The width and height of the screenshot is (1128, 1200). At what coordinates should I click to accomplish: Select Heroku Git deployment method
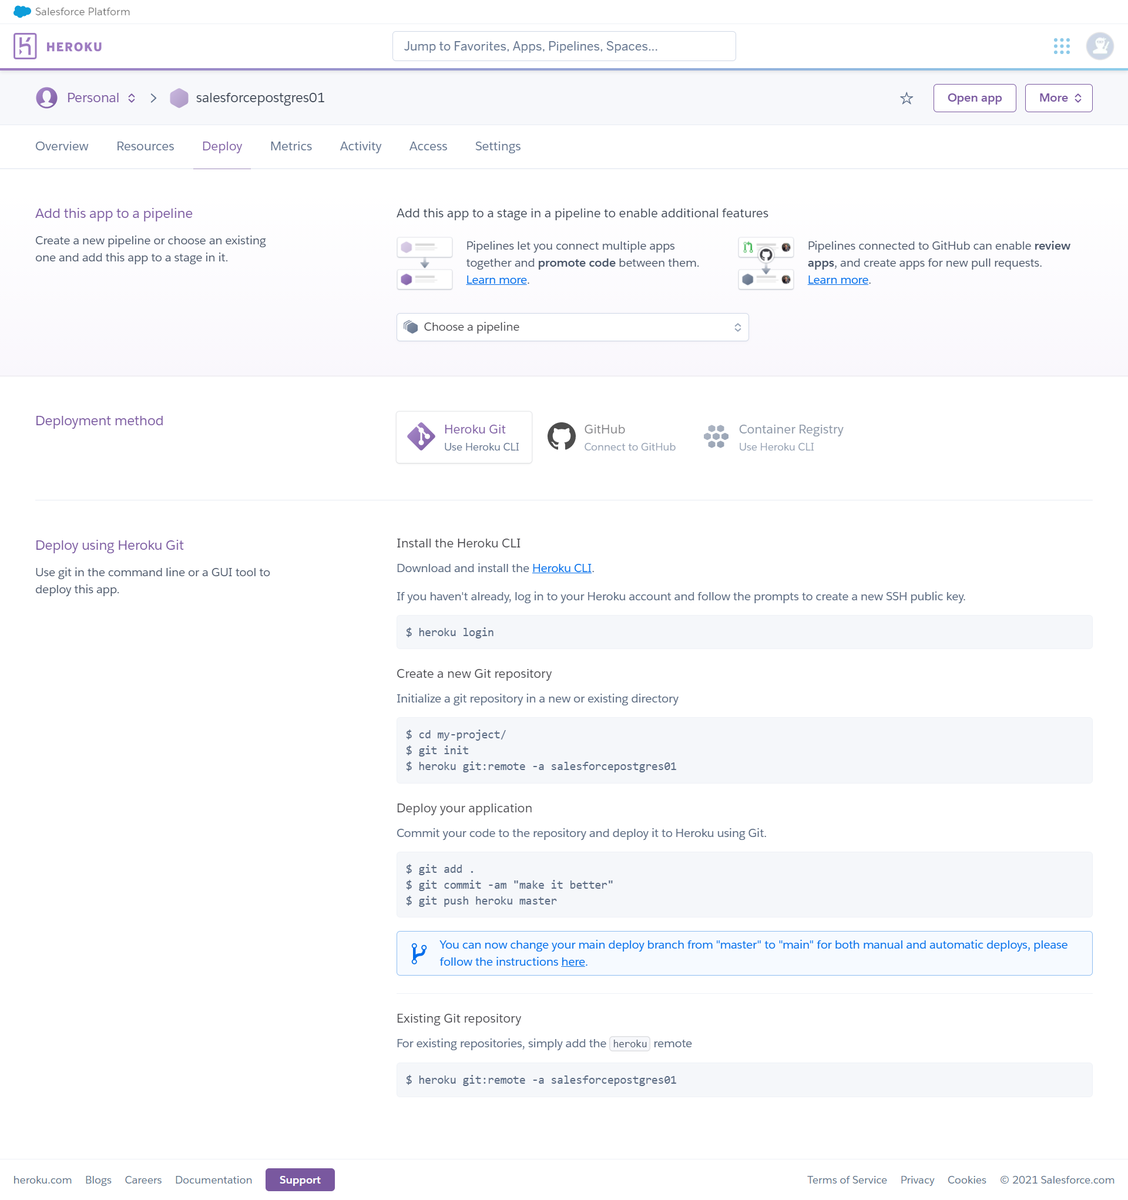464,437
